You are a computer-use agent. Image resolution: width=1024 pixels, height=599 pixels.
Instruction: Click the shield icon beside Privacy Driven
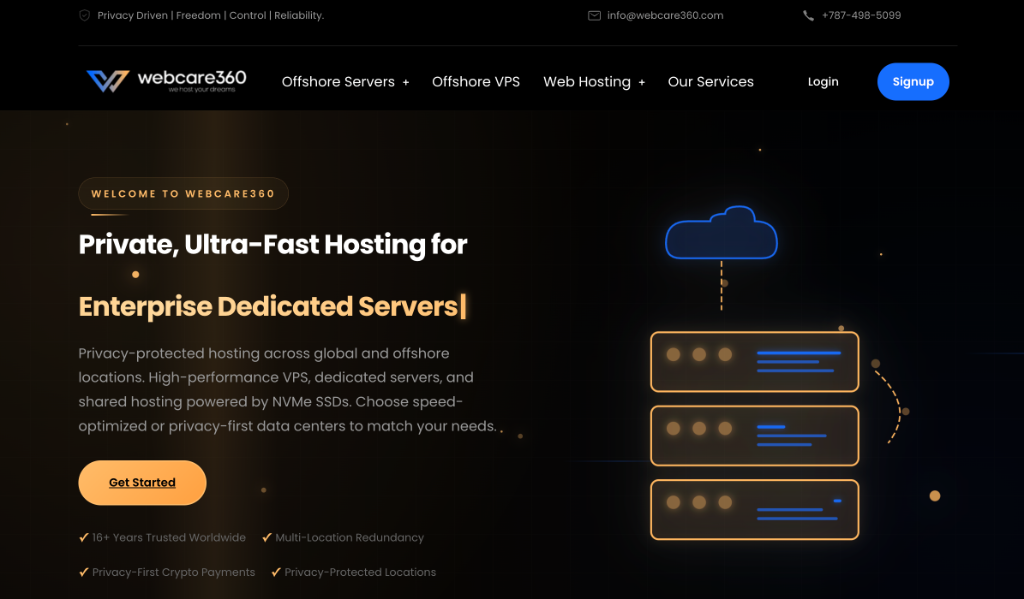point(84,16)
